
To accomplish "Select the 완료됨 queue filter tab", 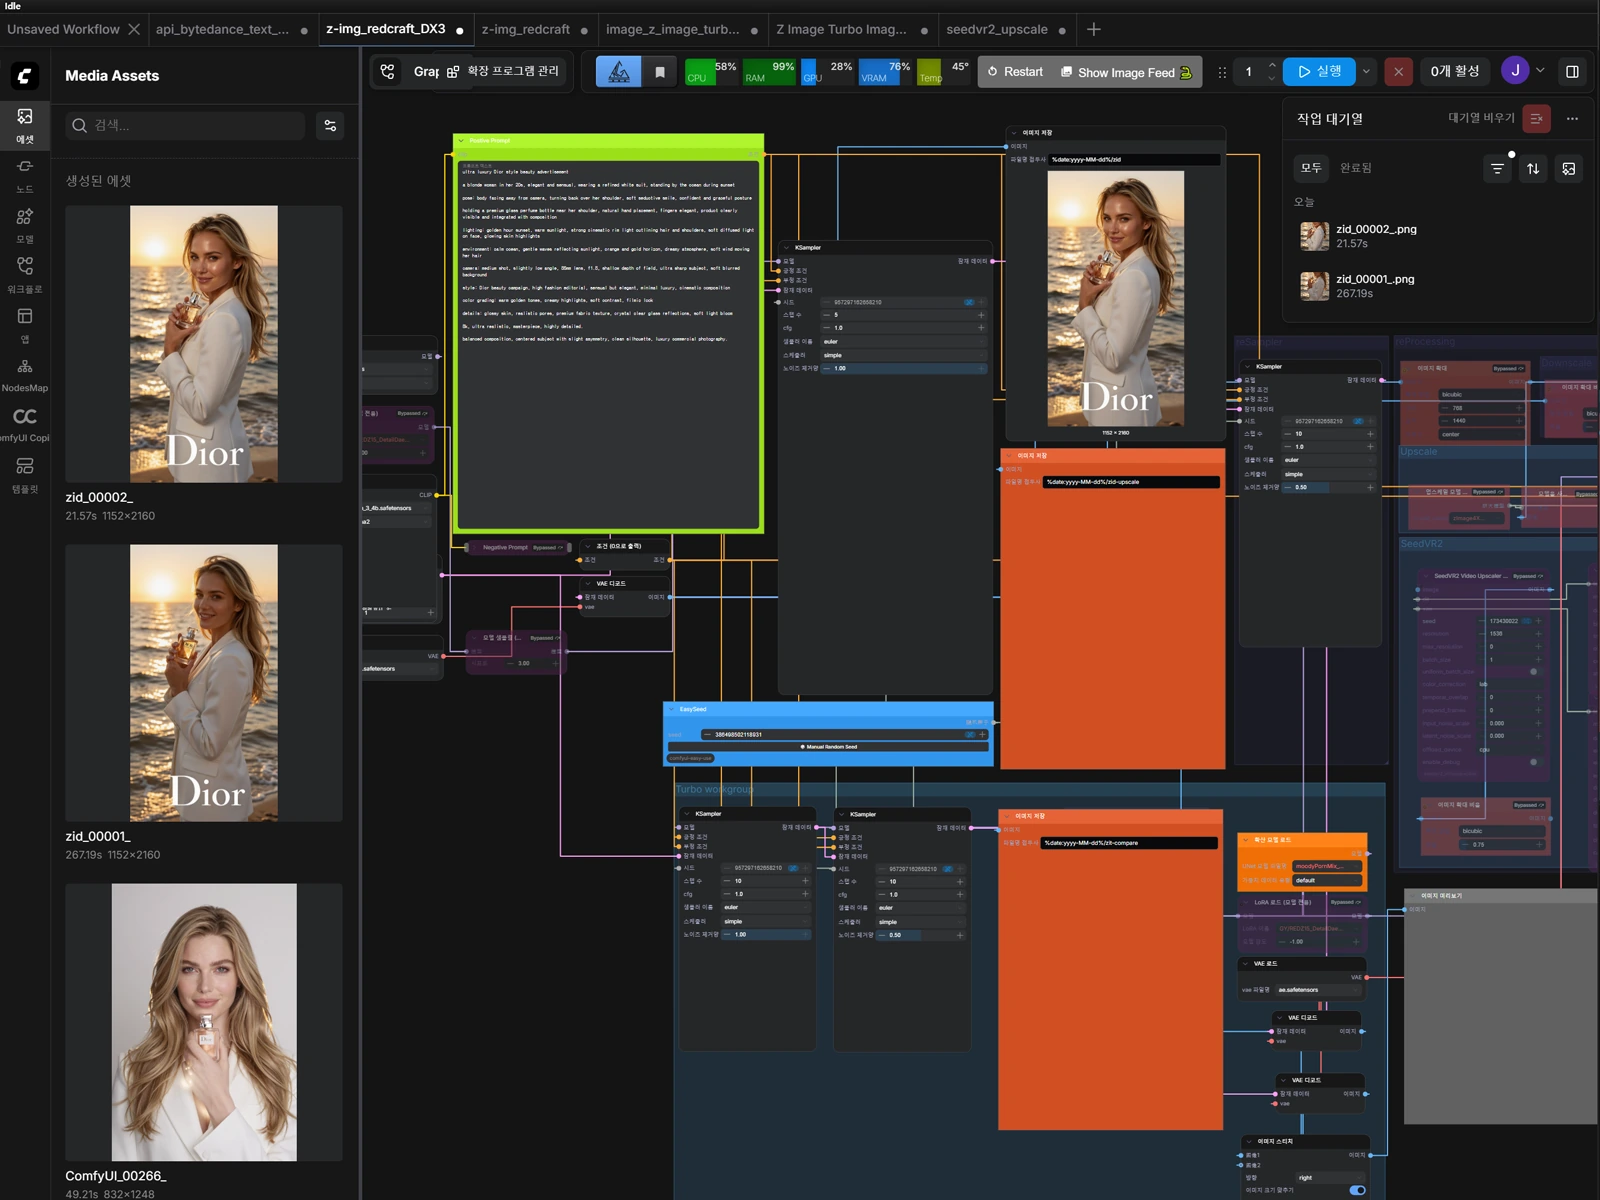I will click(x=1356, y=168).
